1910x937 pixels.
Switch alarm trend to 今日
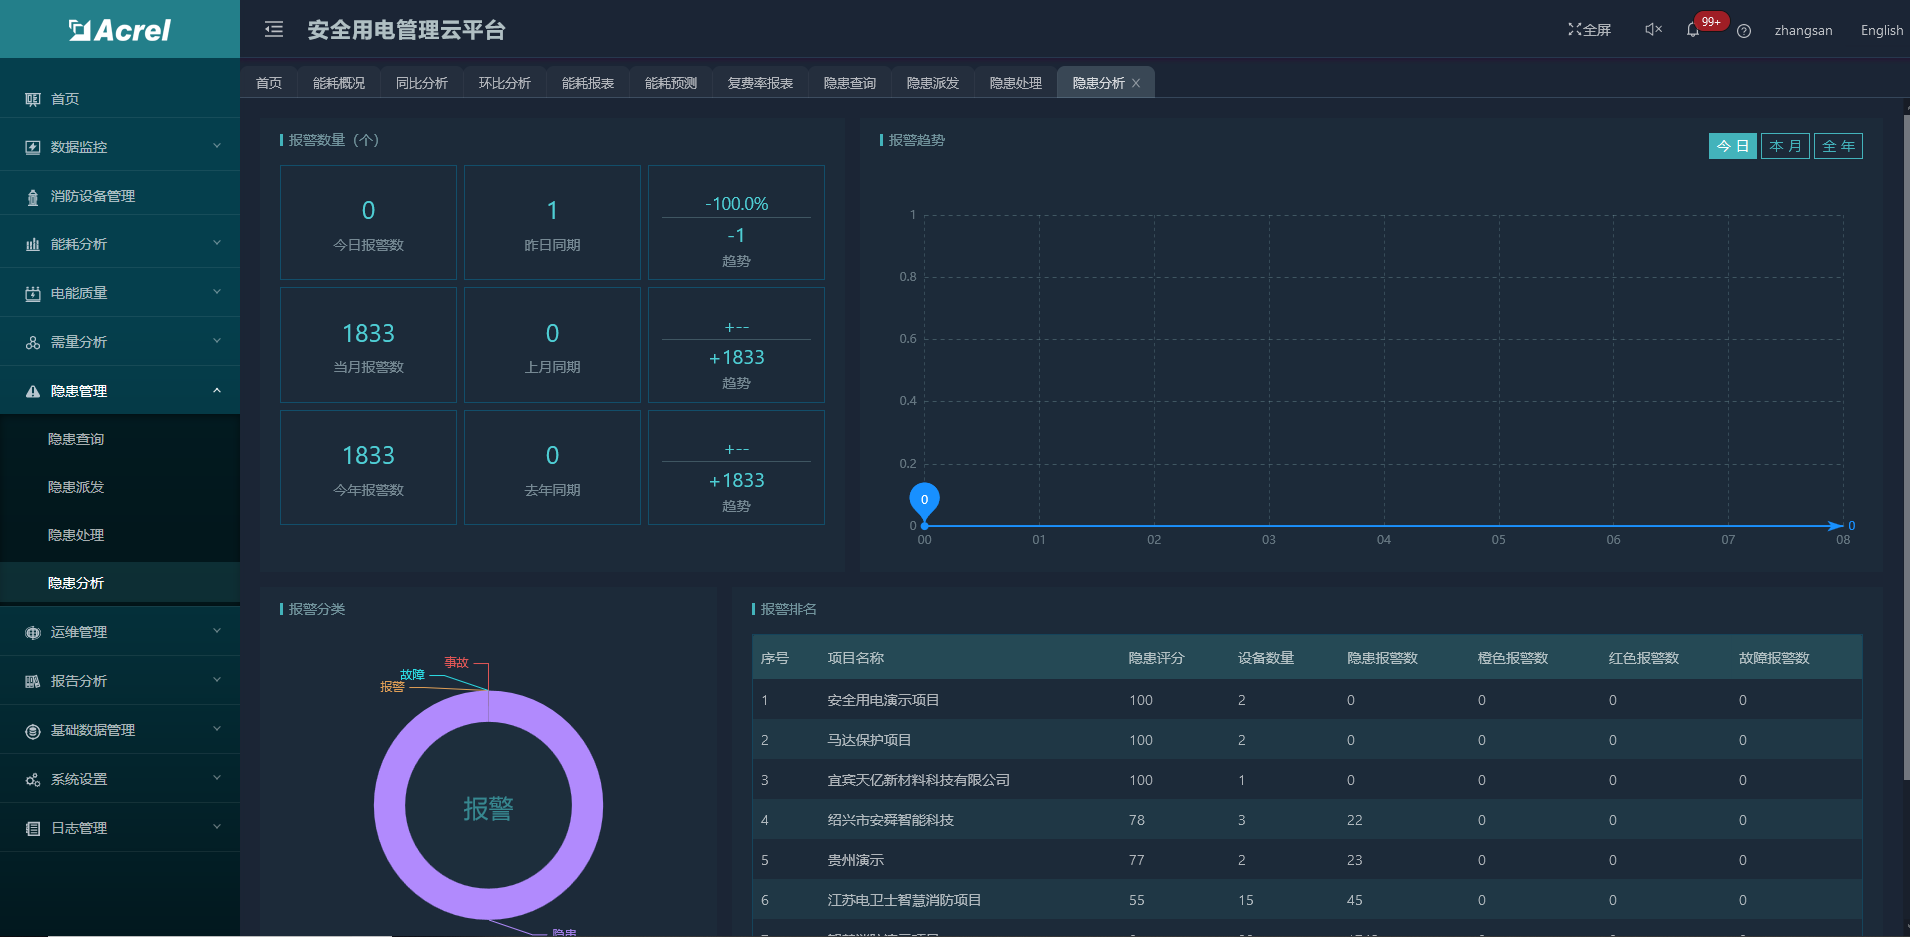1732,146
